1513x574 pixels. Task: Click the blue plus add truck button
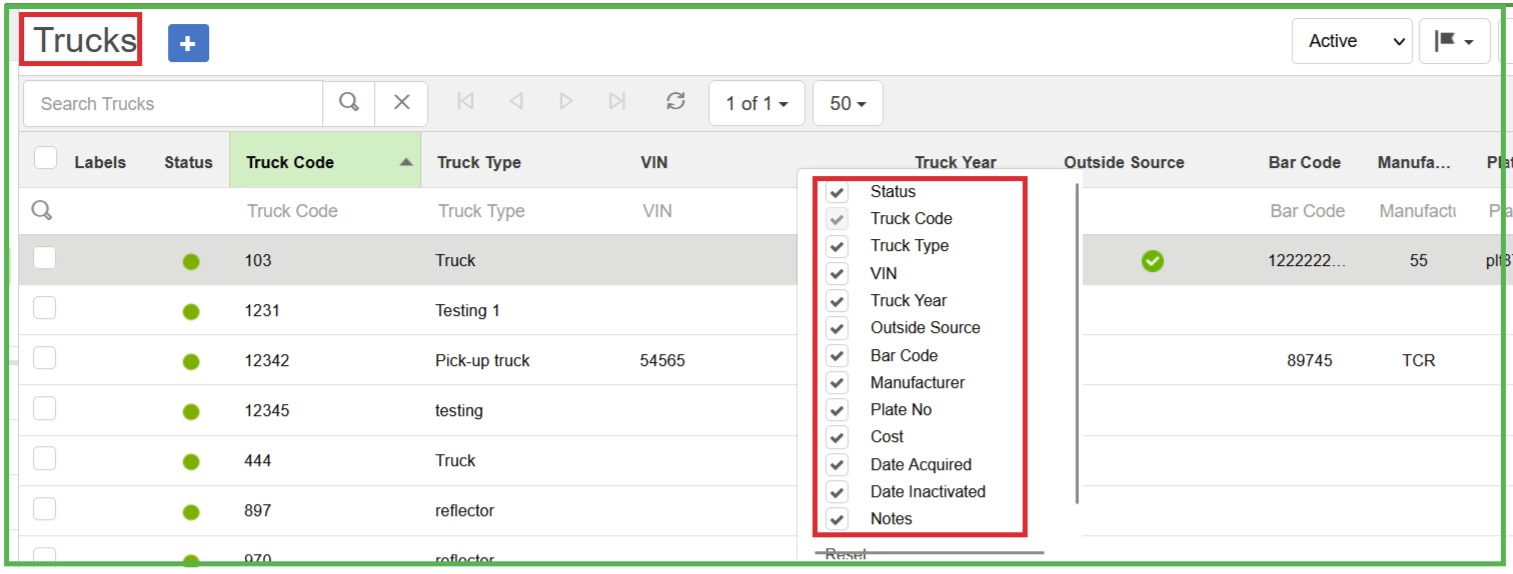[188, 43]
